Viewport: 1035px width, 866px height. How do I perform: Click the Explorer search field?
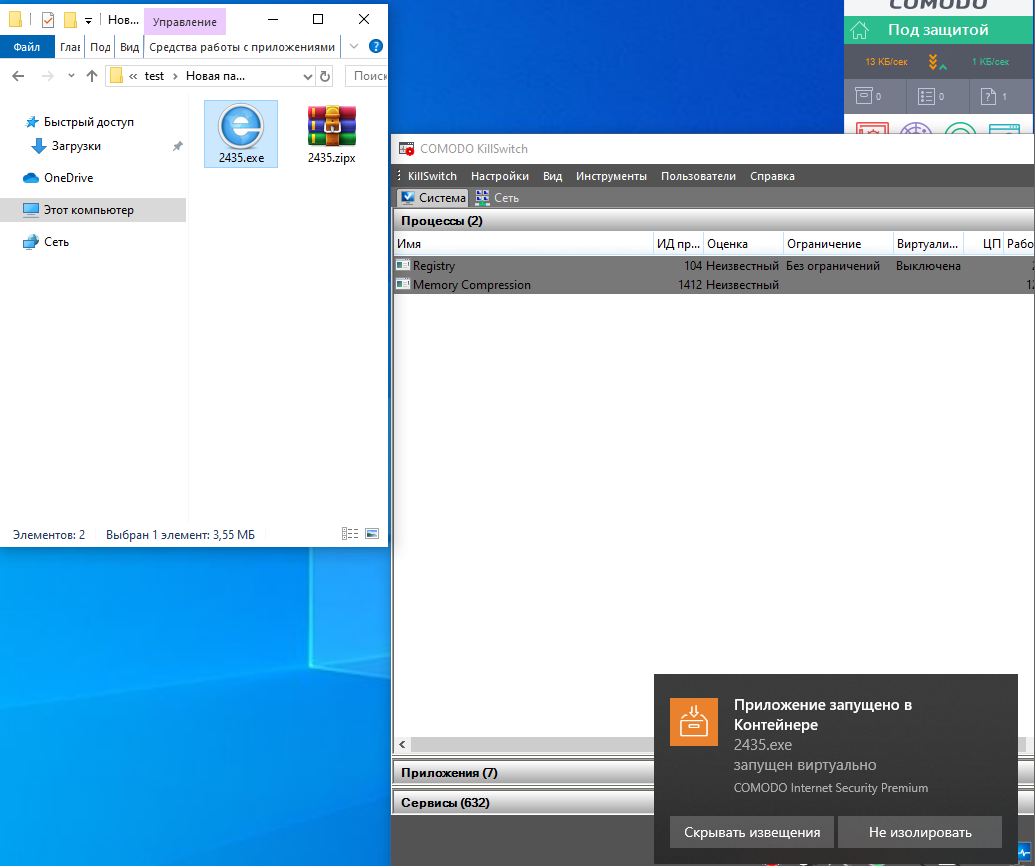(x=367, y=76)
